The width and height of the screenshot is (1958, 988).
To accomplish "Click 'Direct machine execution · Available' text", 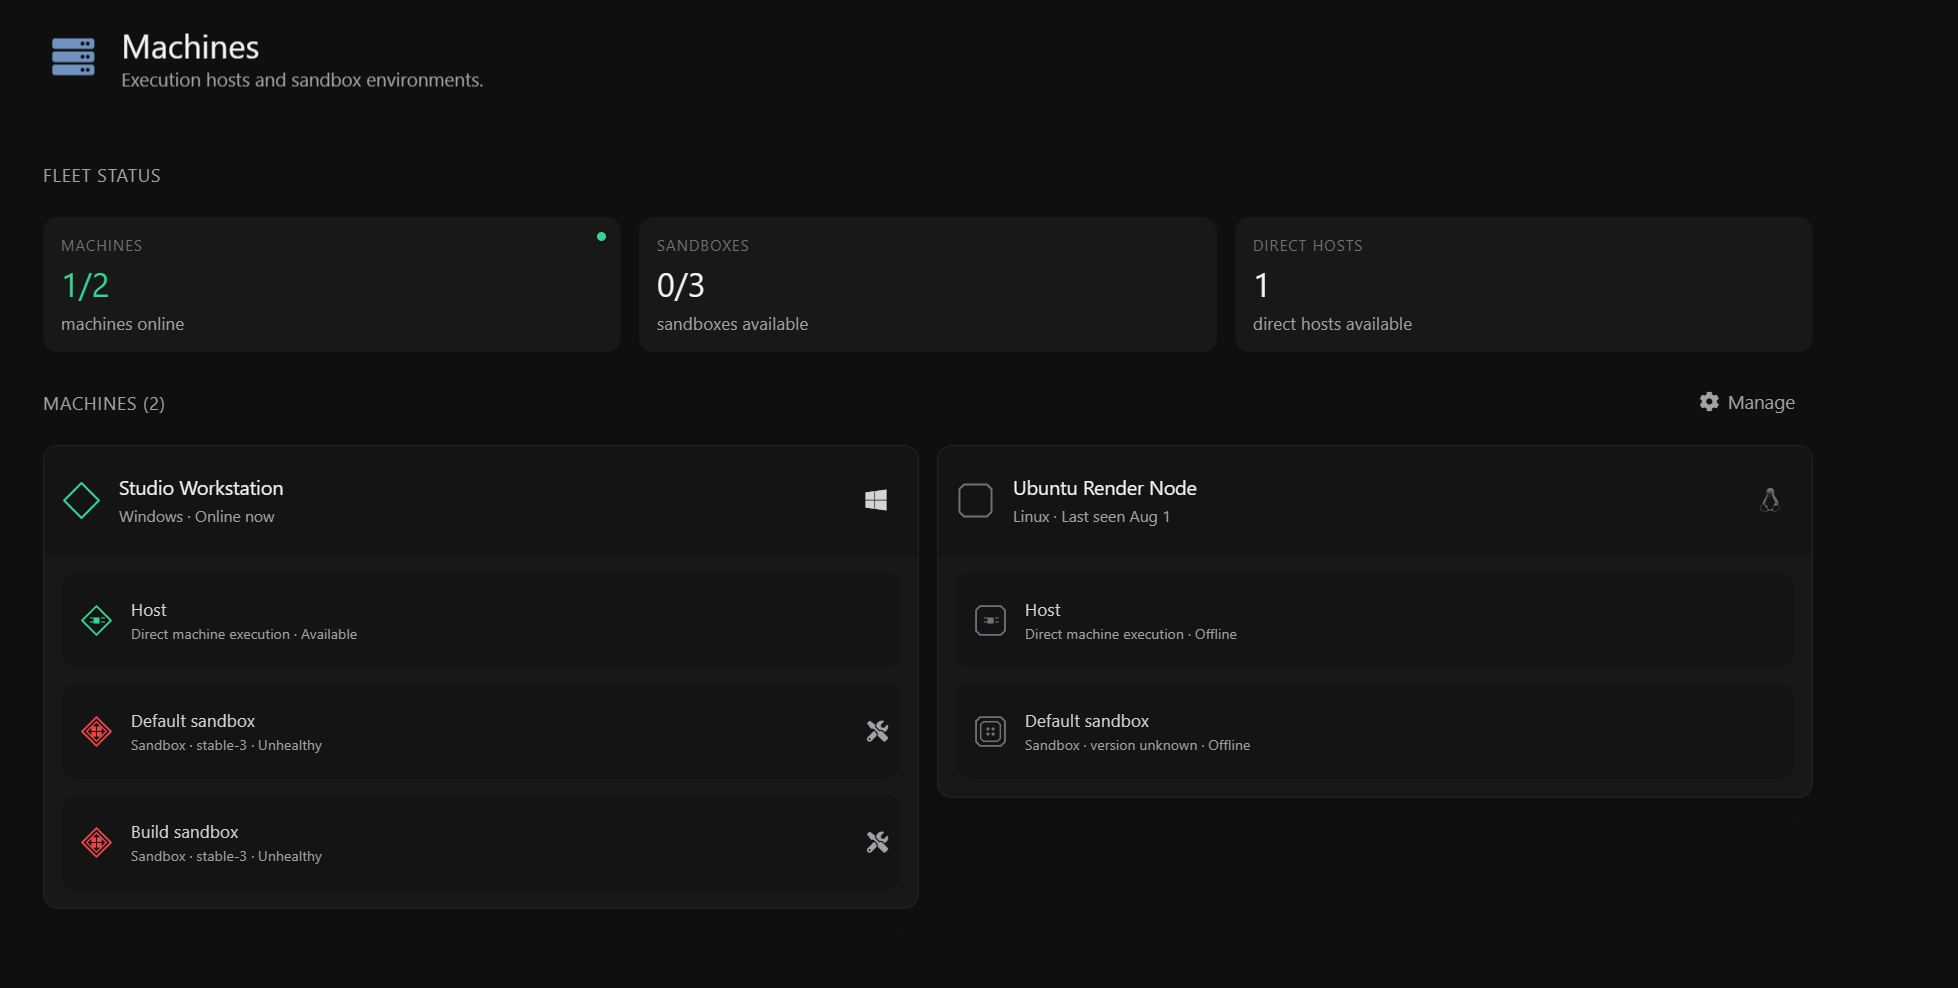I will pos(244,635).
